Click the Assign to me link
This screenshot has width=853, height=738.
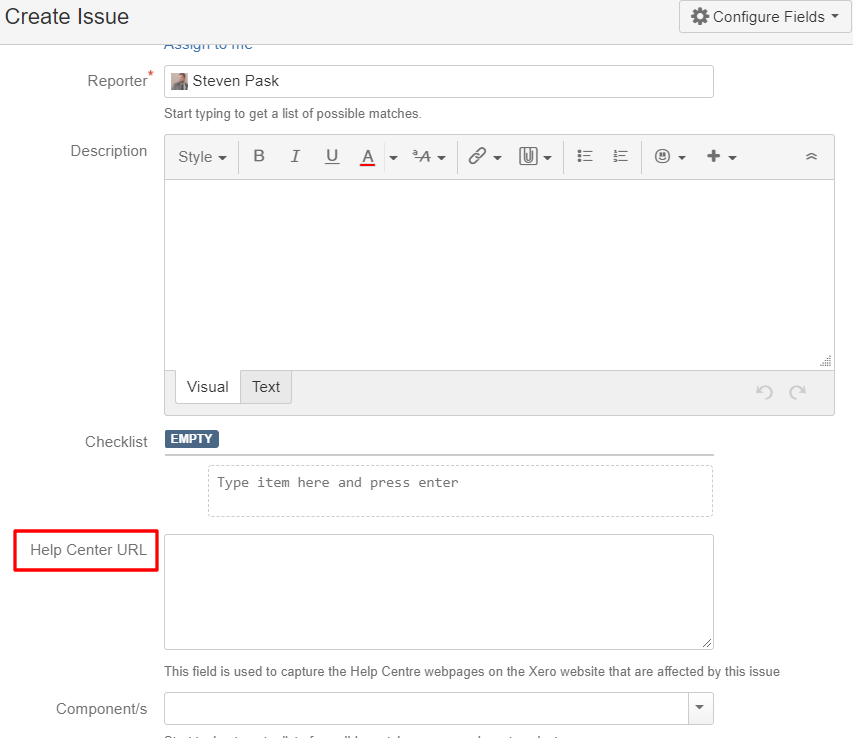tap(208, 45)
